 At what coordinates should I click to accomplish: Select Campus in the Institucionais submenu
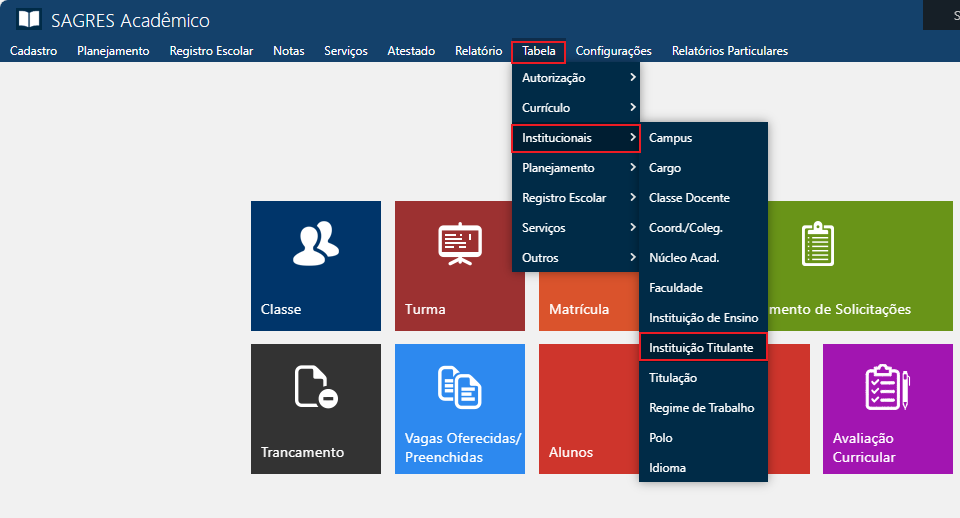coord(670,138)
